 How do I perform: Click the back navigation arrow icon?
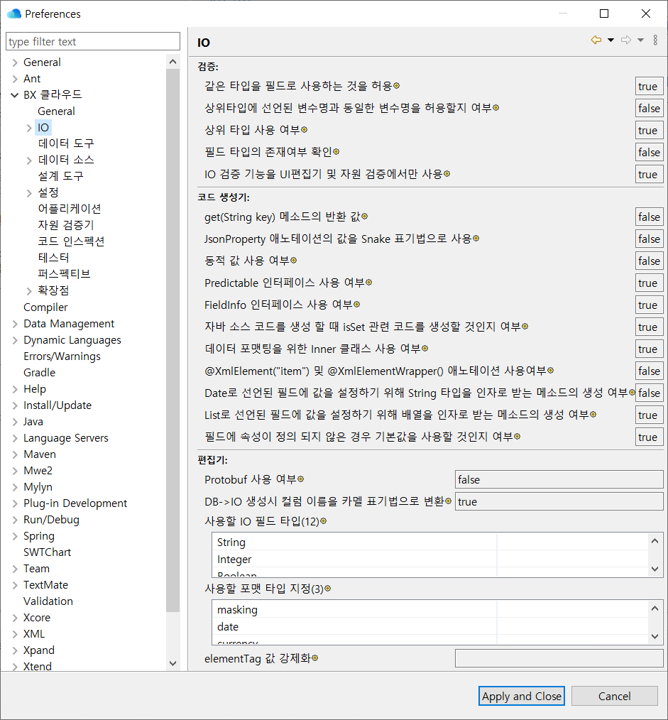click(x=596, y=41)
